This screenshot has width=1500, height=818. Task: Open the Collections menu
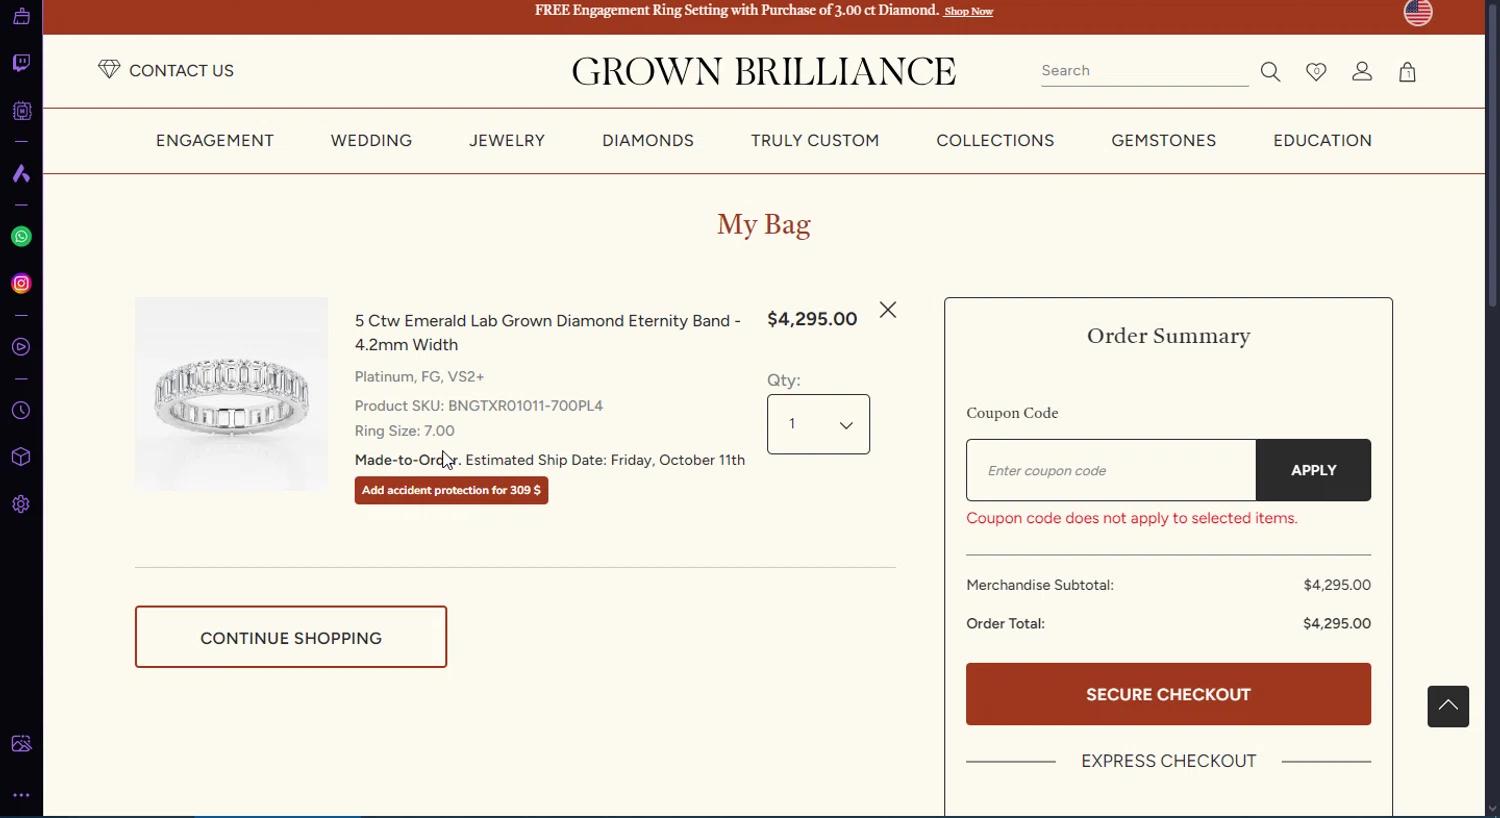coord(995,141)
